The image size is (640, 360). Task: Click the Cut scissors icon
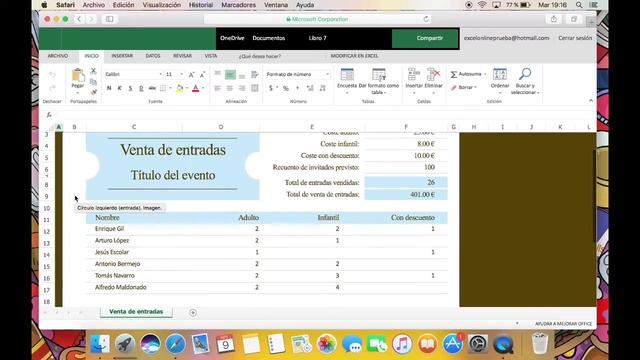click(93, 71)
